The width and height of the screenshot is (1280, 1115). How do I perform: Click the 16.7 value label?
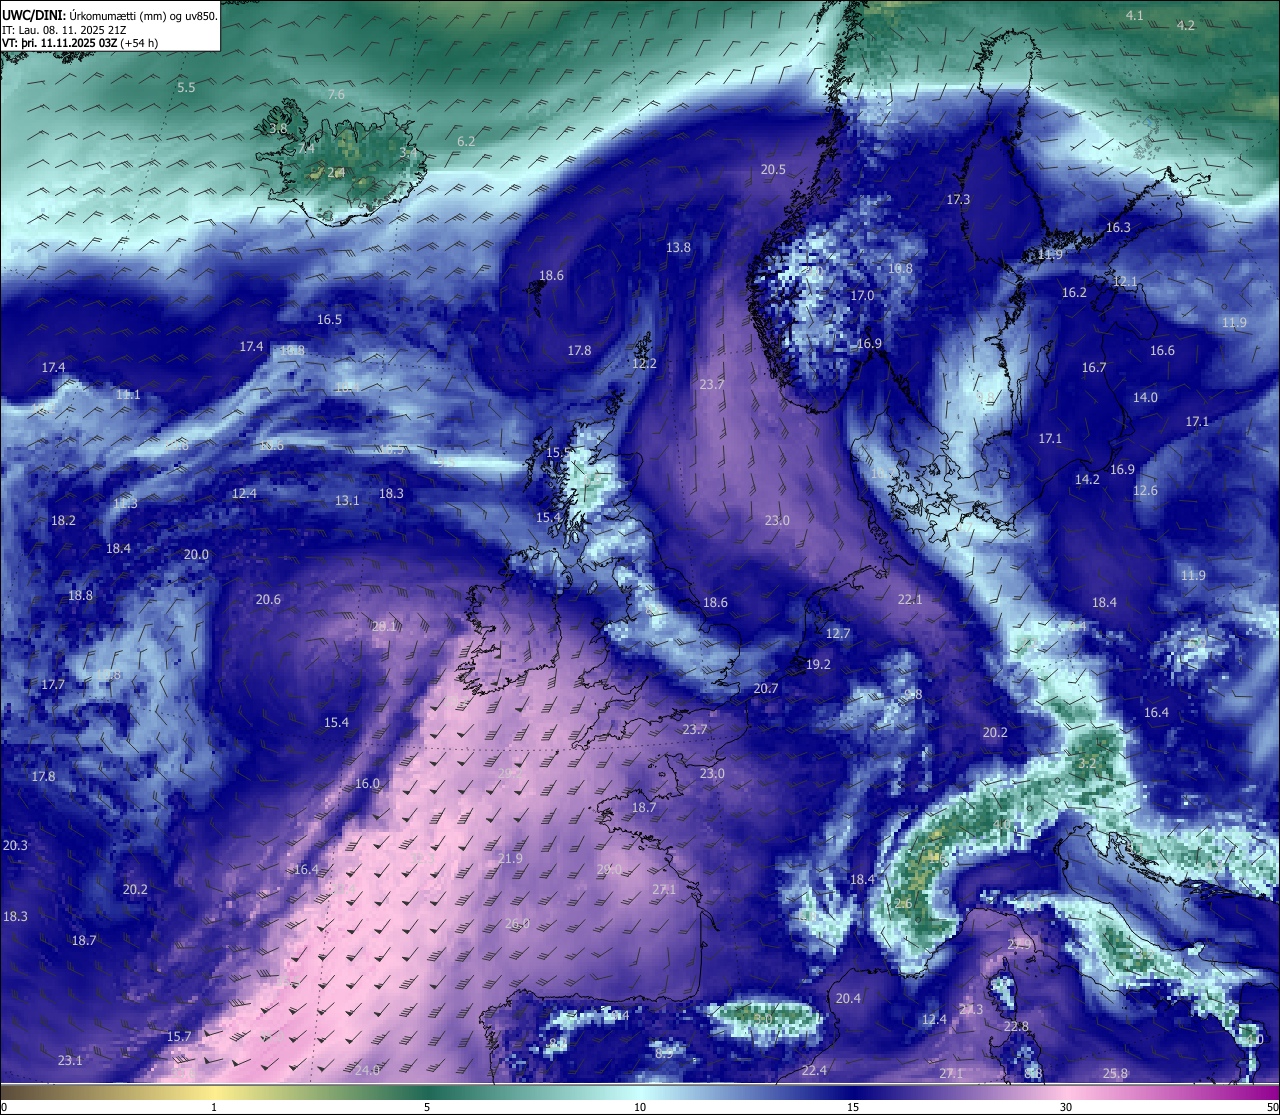pyautogui.click(x=1094, y=367)
